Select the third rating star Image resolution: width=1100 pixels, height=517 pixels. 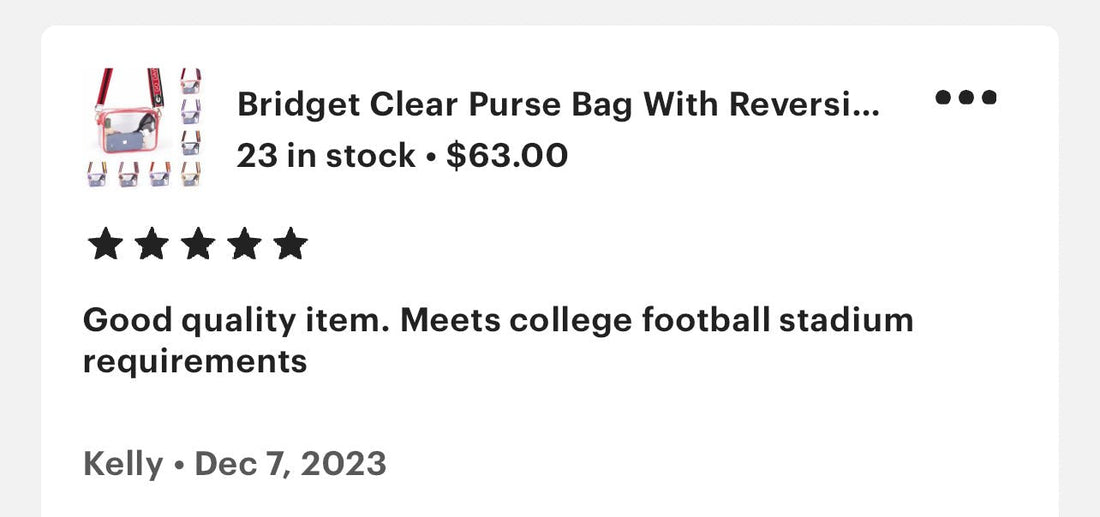(x=198, y=243)
